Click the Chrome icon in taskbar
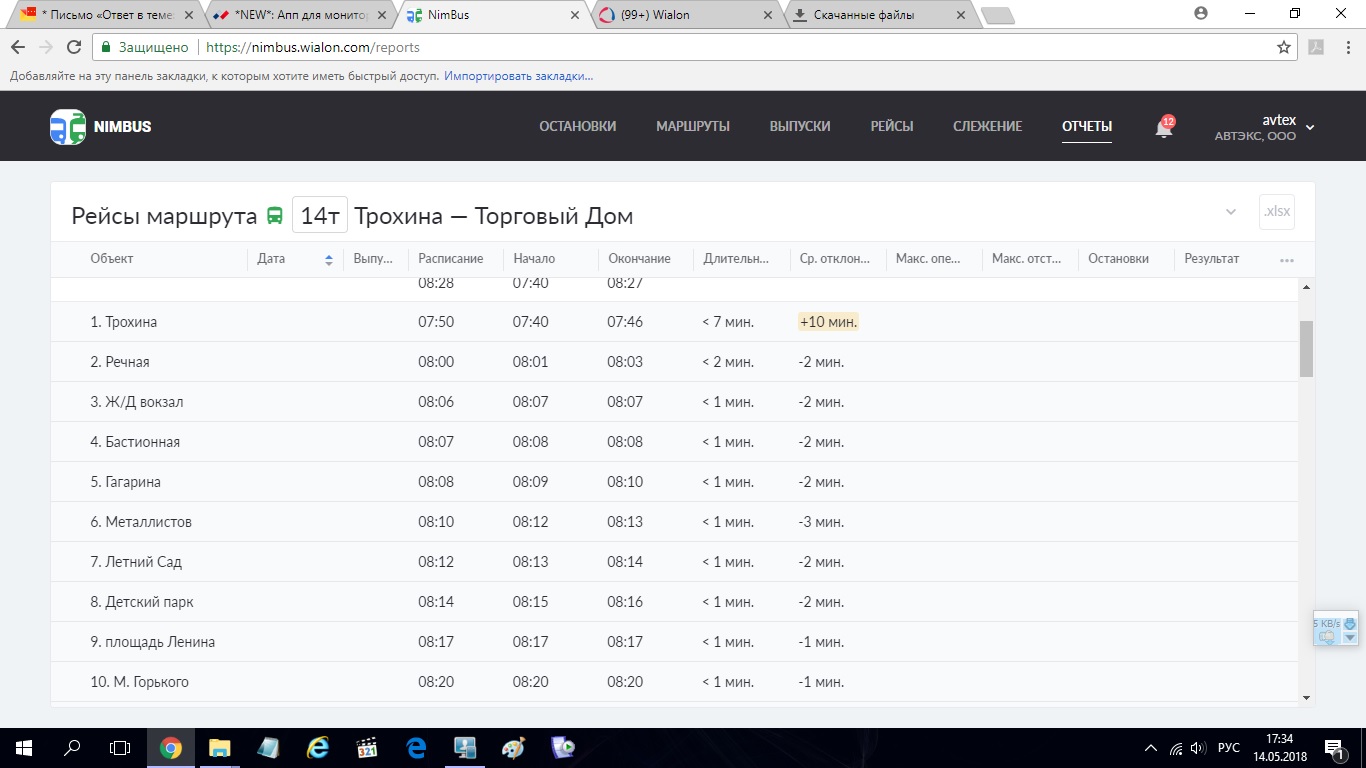Screen dimensions: 1366x768 pyautogui.click(x=171, y=747)
